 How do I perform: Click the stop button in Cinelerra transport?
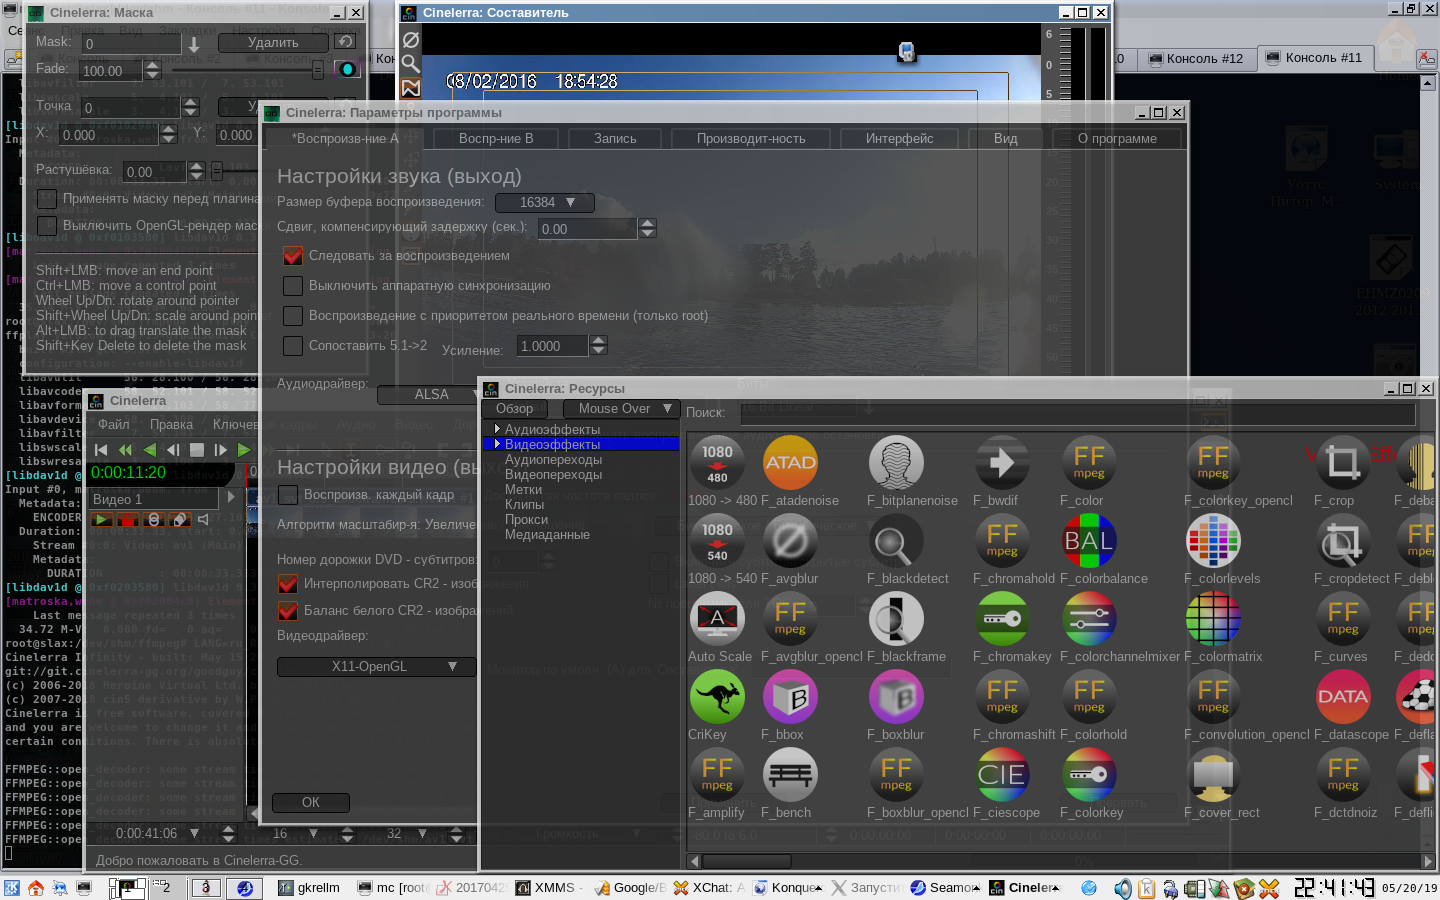197,450
